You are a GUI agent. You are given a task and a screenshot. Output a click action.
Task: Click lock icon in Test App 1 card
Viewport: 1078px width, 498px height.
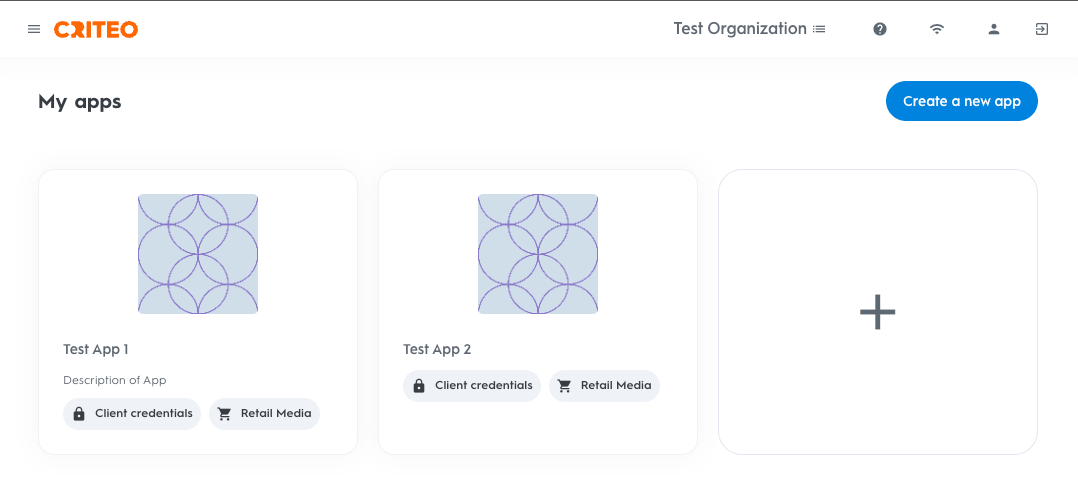click(x=79, y=414)
